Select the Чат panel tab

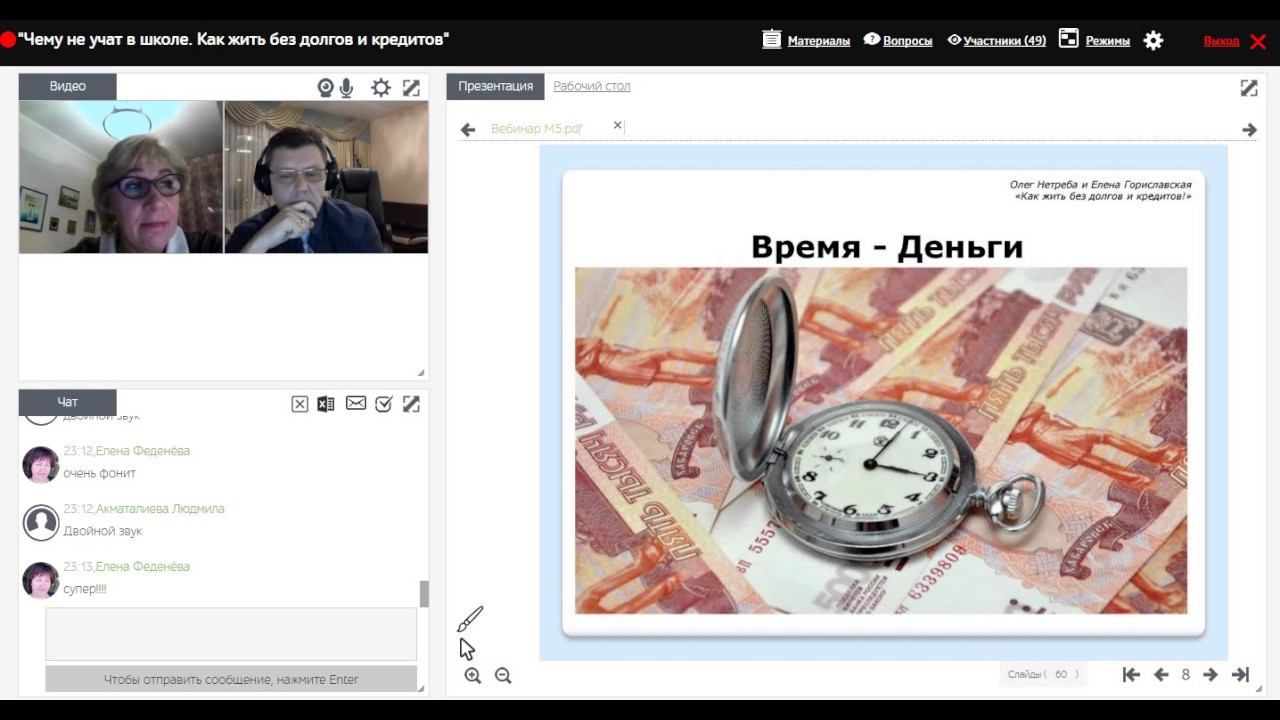(68, 402)
